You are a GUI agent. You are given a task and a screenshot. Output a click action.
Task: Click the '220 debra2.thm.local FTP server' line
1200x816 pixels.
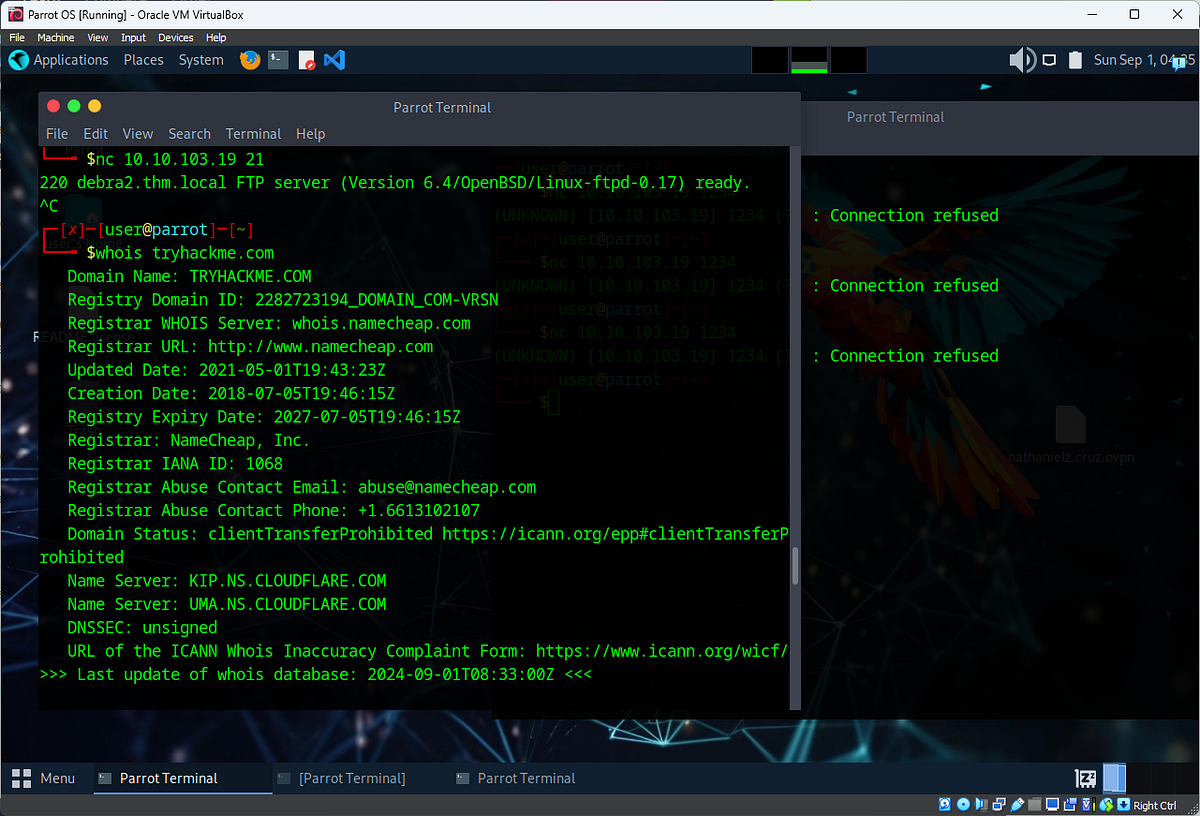tap(395, 182)
